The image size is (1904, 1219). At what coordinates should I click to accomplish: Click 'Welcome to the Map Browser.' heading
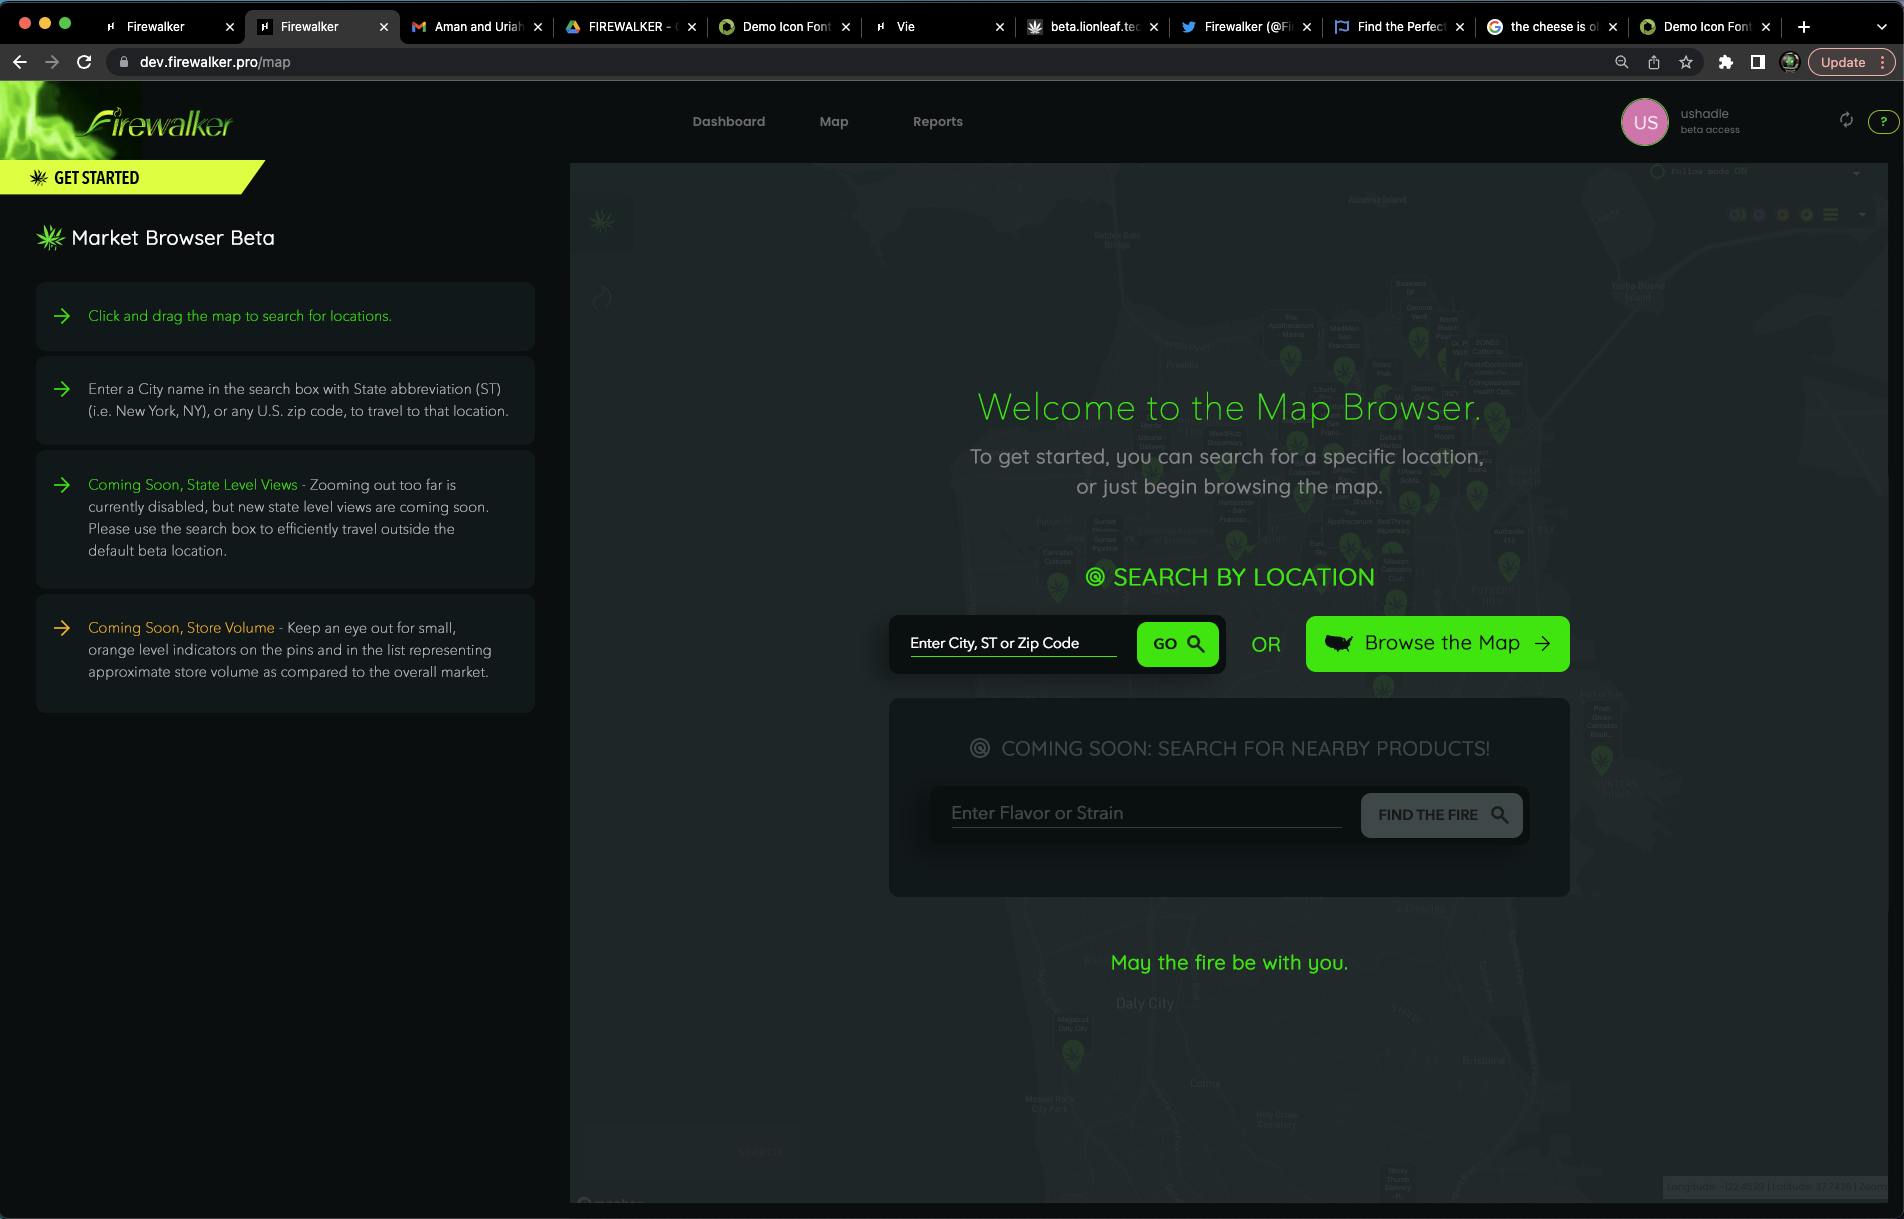point(1229,408)
